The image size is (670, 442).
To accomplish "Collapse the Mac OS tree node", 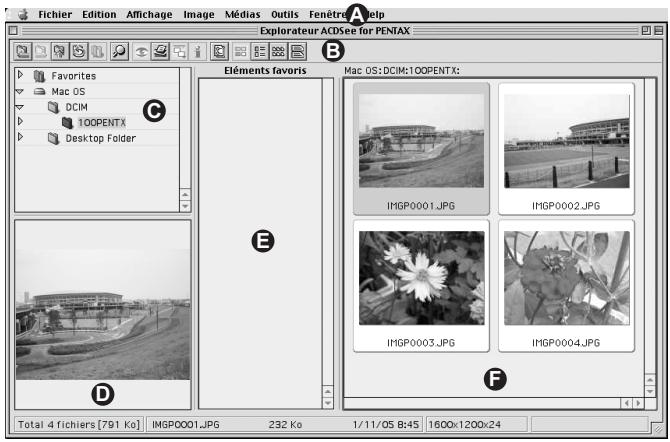I will point(20,91).
